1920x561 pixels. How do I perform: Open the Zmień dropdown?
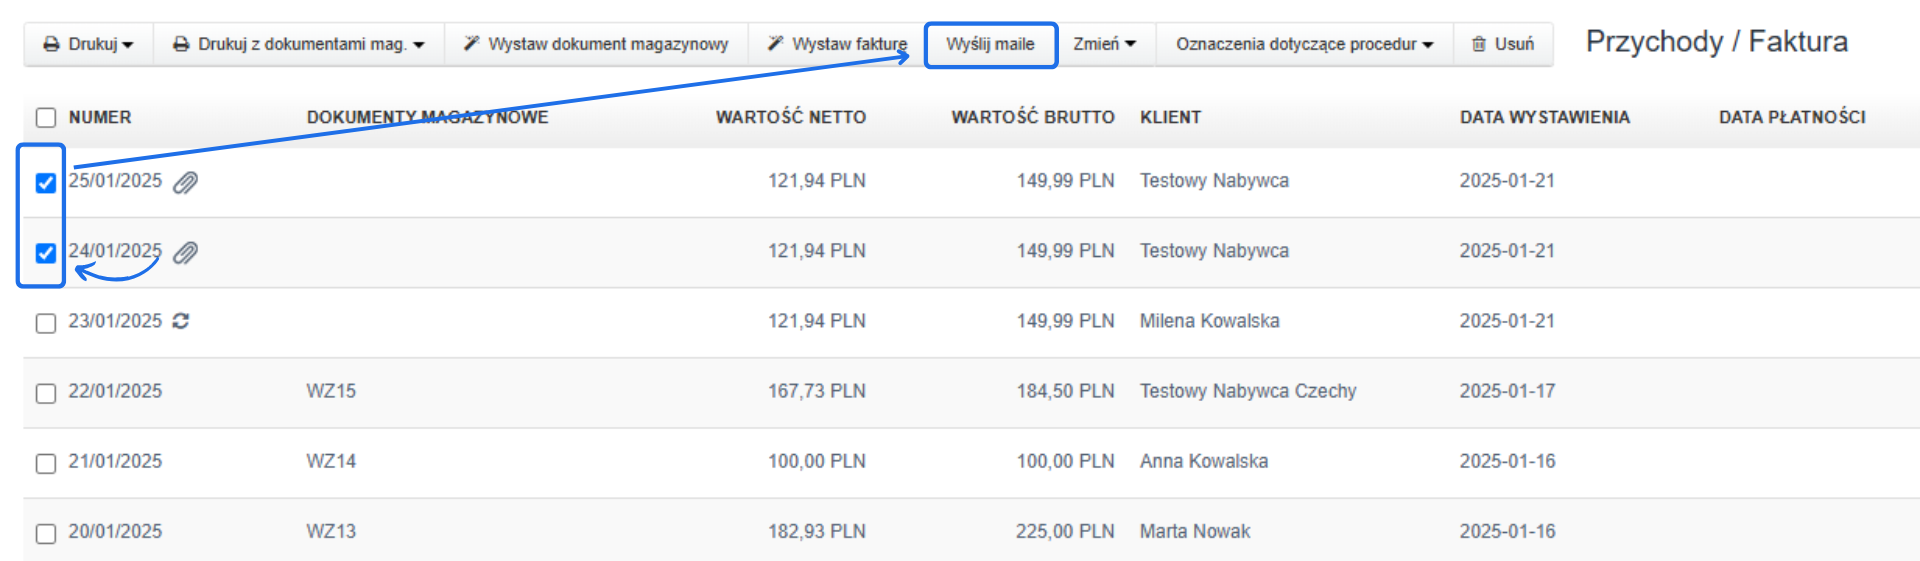[x=1105, y=44]
